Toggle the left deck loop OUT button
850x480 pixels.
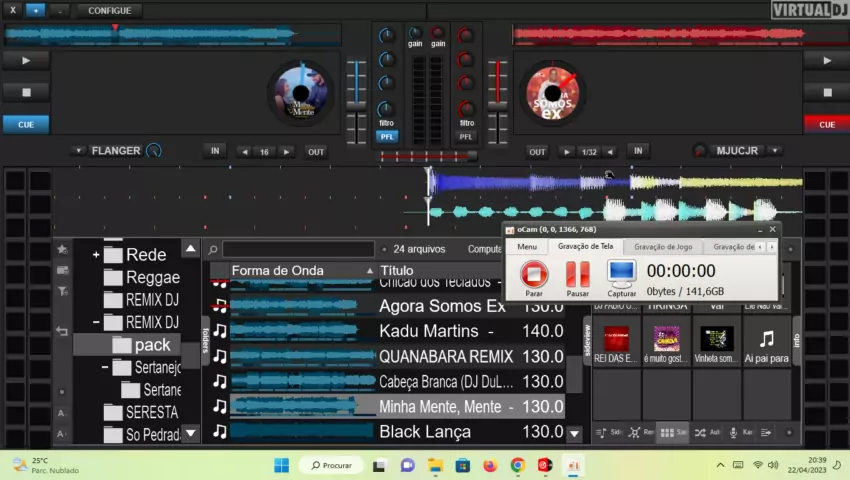point(315,152)
